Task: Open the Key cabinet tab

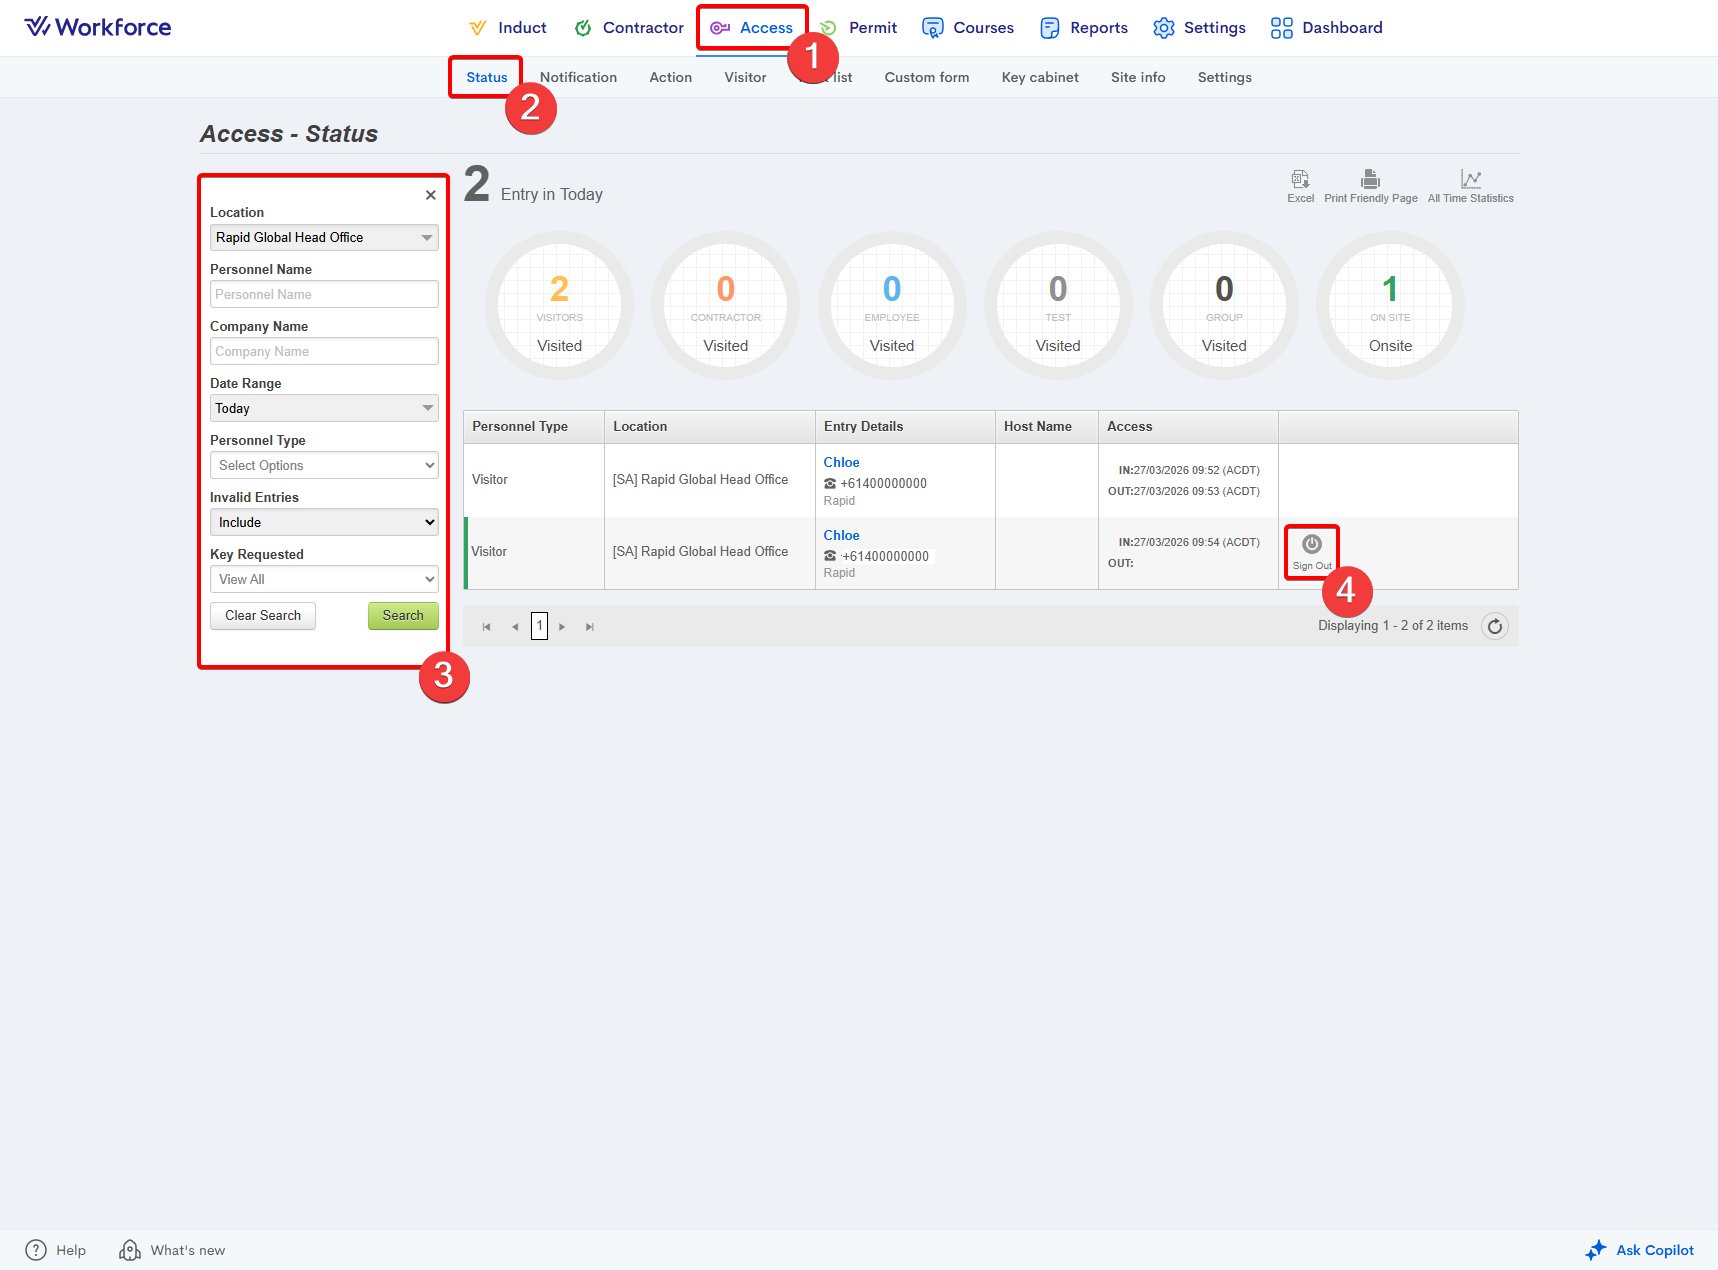Action: (x=1040, y=77)
